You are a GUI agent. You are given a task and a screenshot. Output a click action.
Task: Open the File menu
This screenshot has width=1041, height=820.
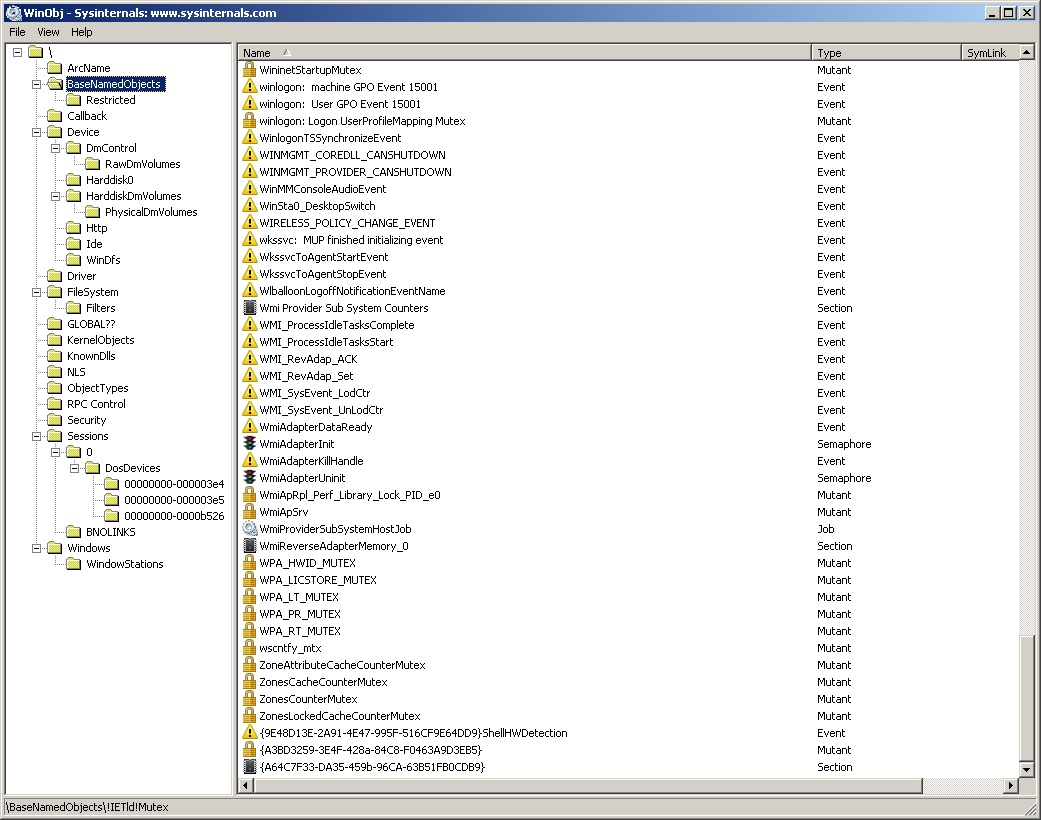[x=17, y=32]
